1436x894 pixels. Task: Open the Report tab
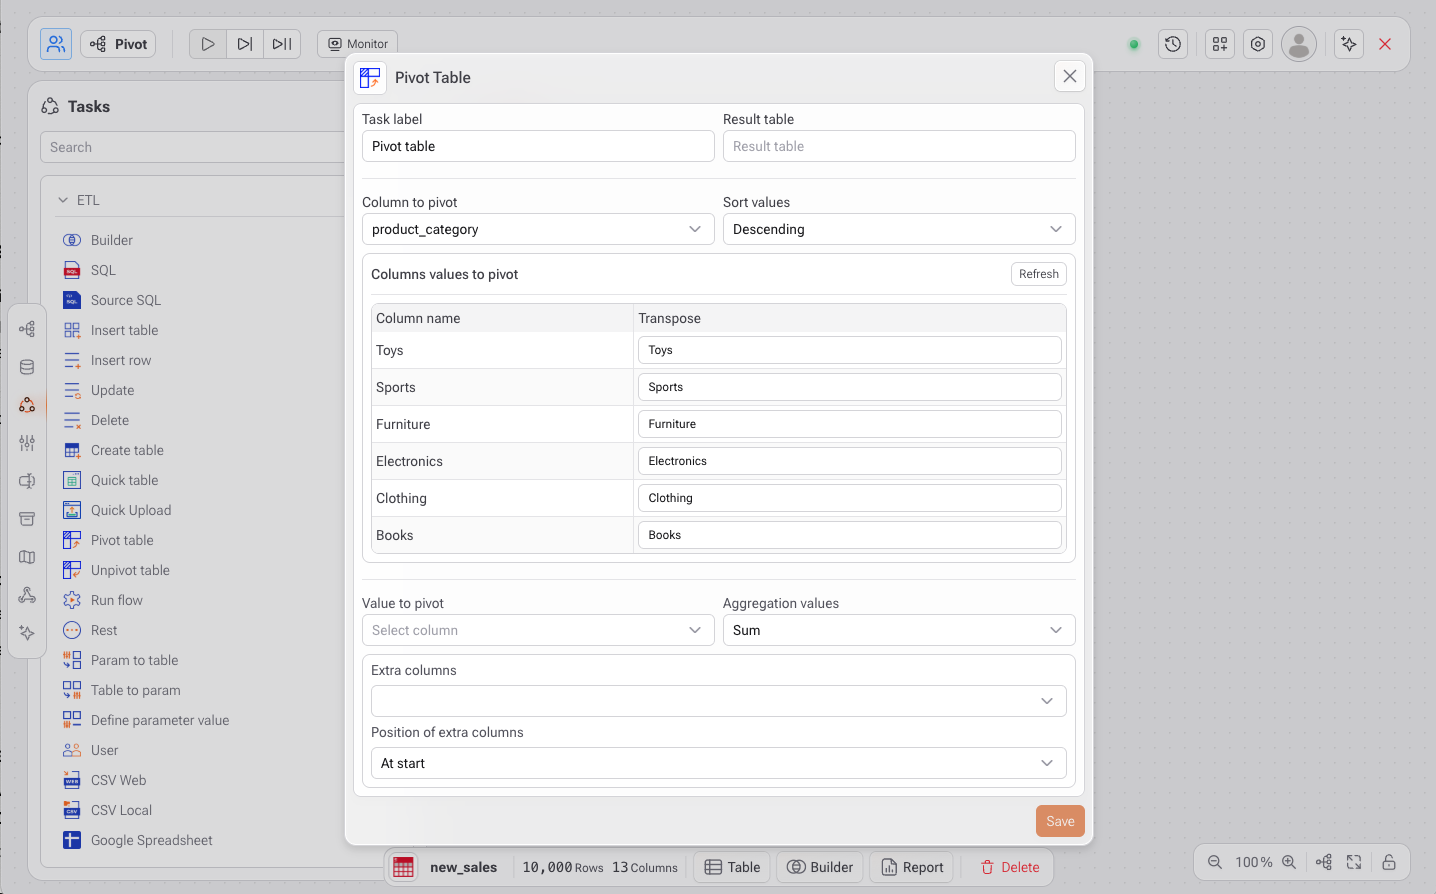pyautogui.click(x=912, y=867)
